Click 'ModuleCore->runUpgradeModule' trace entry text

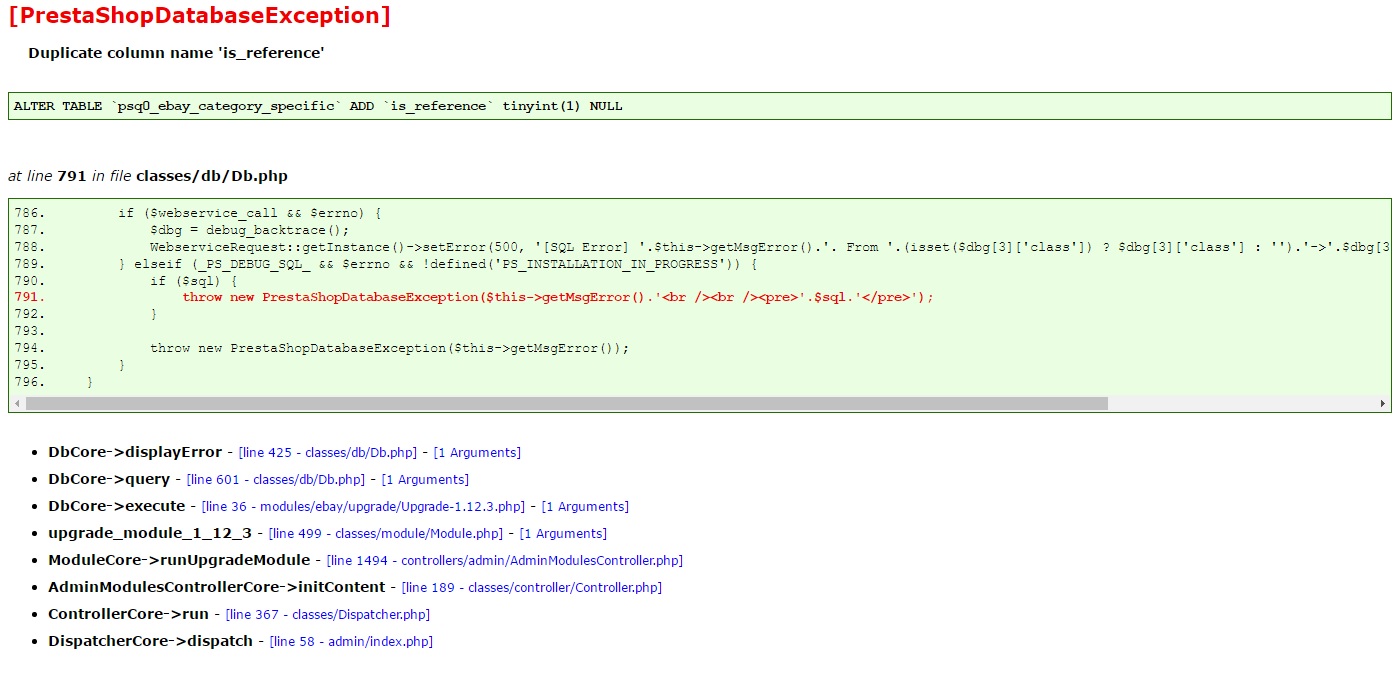[179, 560]
